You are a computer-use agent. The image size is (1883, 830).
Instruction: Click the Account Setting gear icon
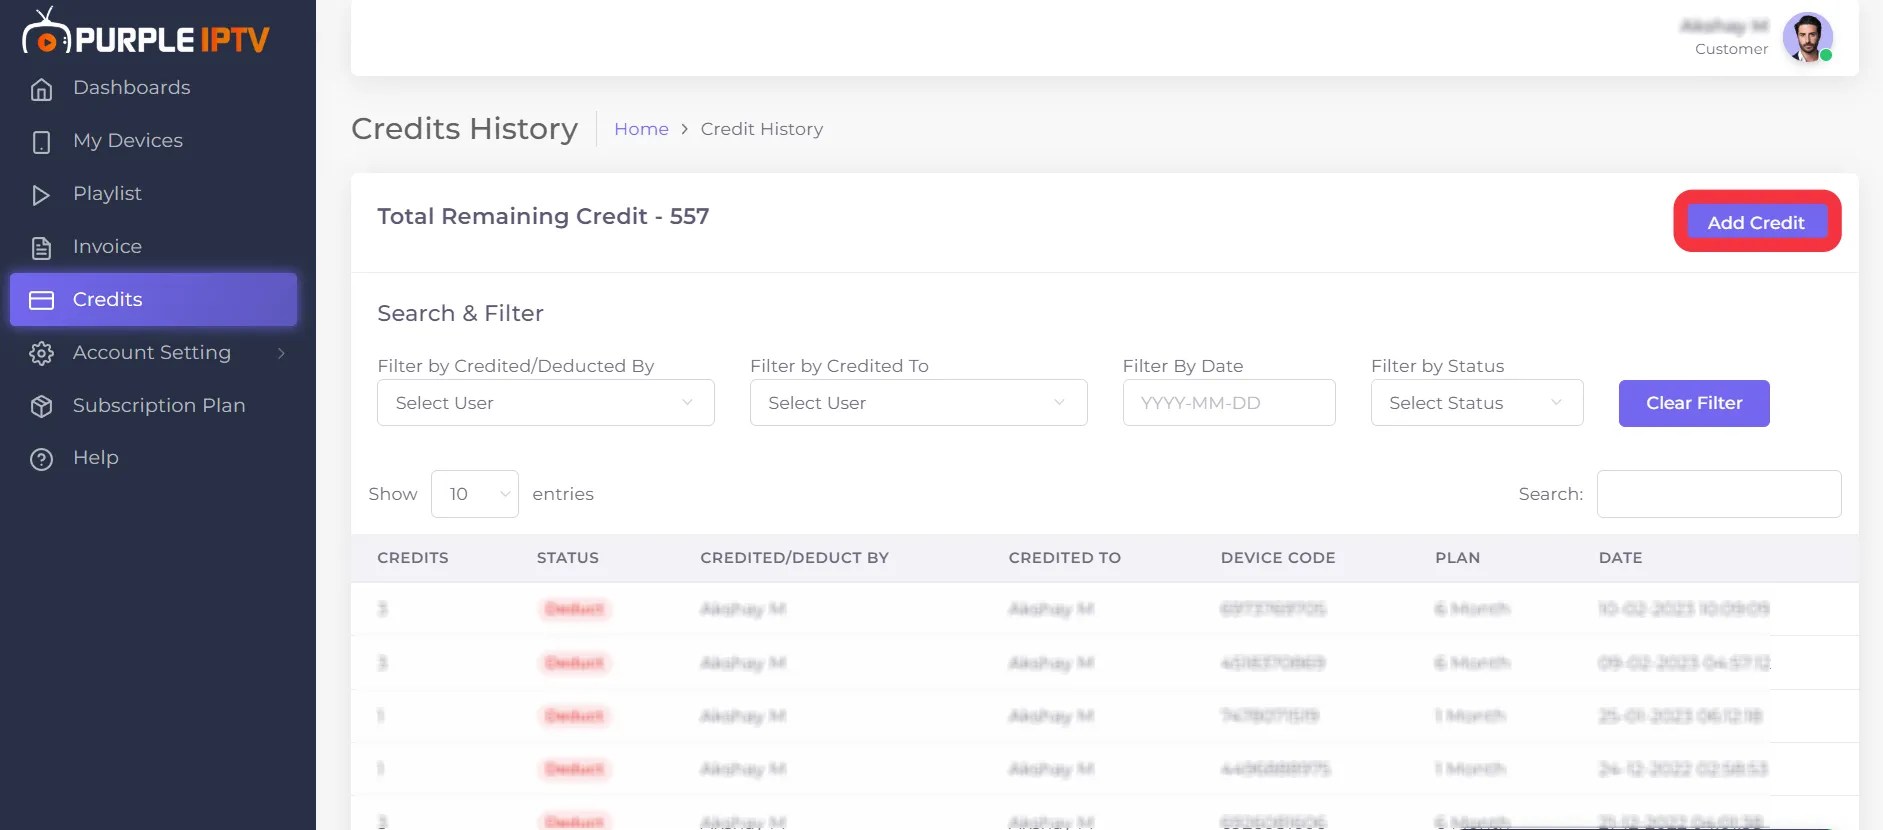[41, 353]
